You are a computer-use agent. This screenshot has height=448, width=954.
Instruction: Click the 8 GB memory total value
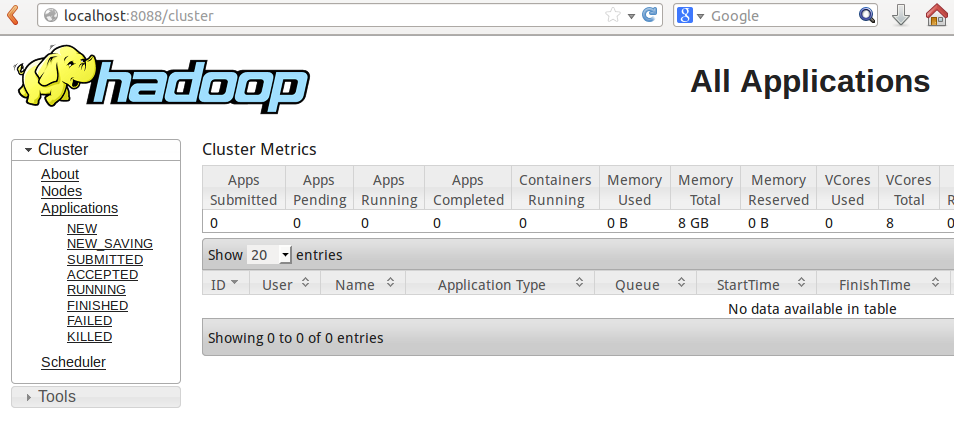point(693,223)
